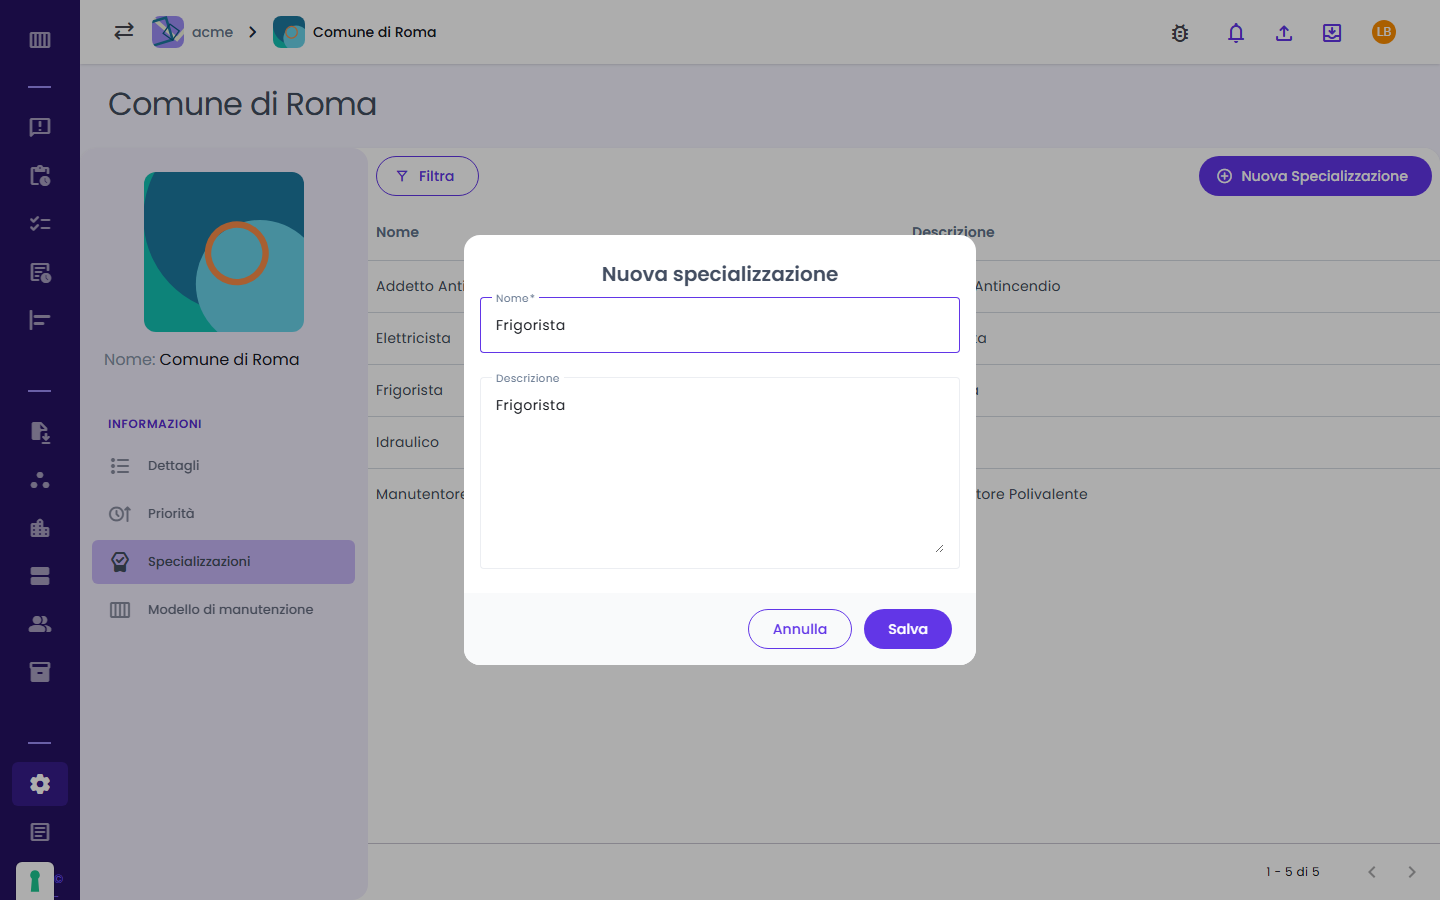Save the new specialization
1440x900 pixels.
pos(908,629)
